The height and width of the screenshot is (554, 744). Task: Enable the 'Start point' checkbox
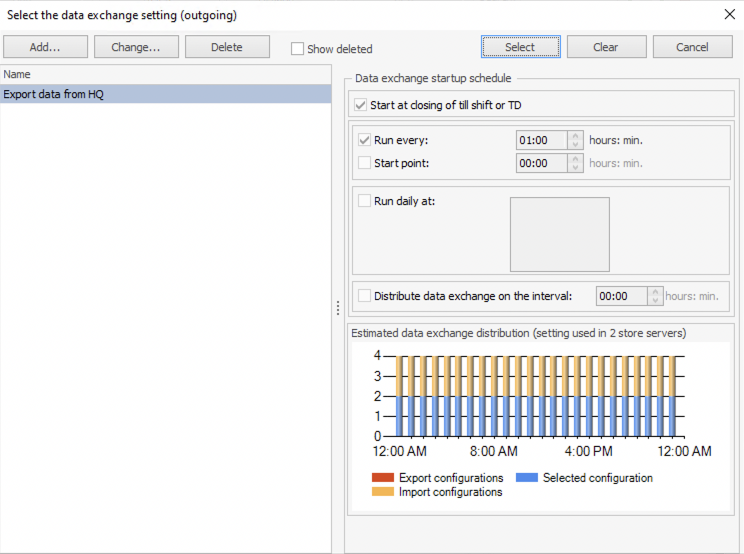point(365,163)
